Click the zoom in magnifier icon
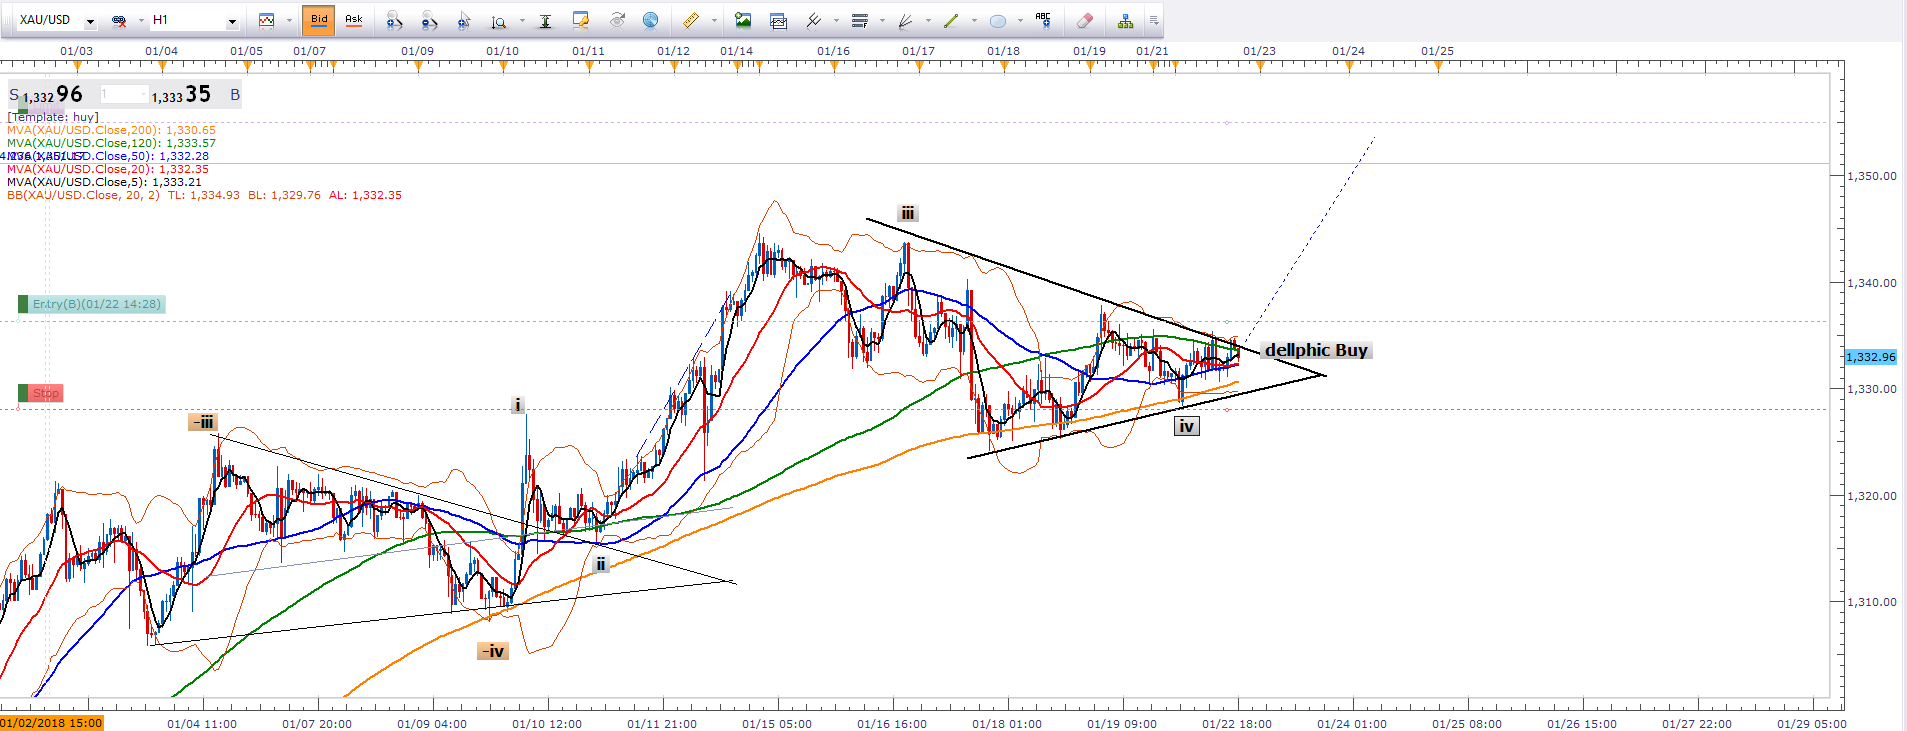This screenshot has height=731, width=1907. pyautogui.click(x=394, y=20)
